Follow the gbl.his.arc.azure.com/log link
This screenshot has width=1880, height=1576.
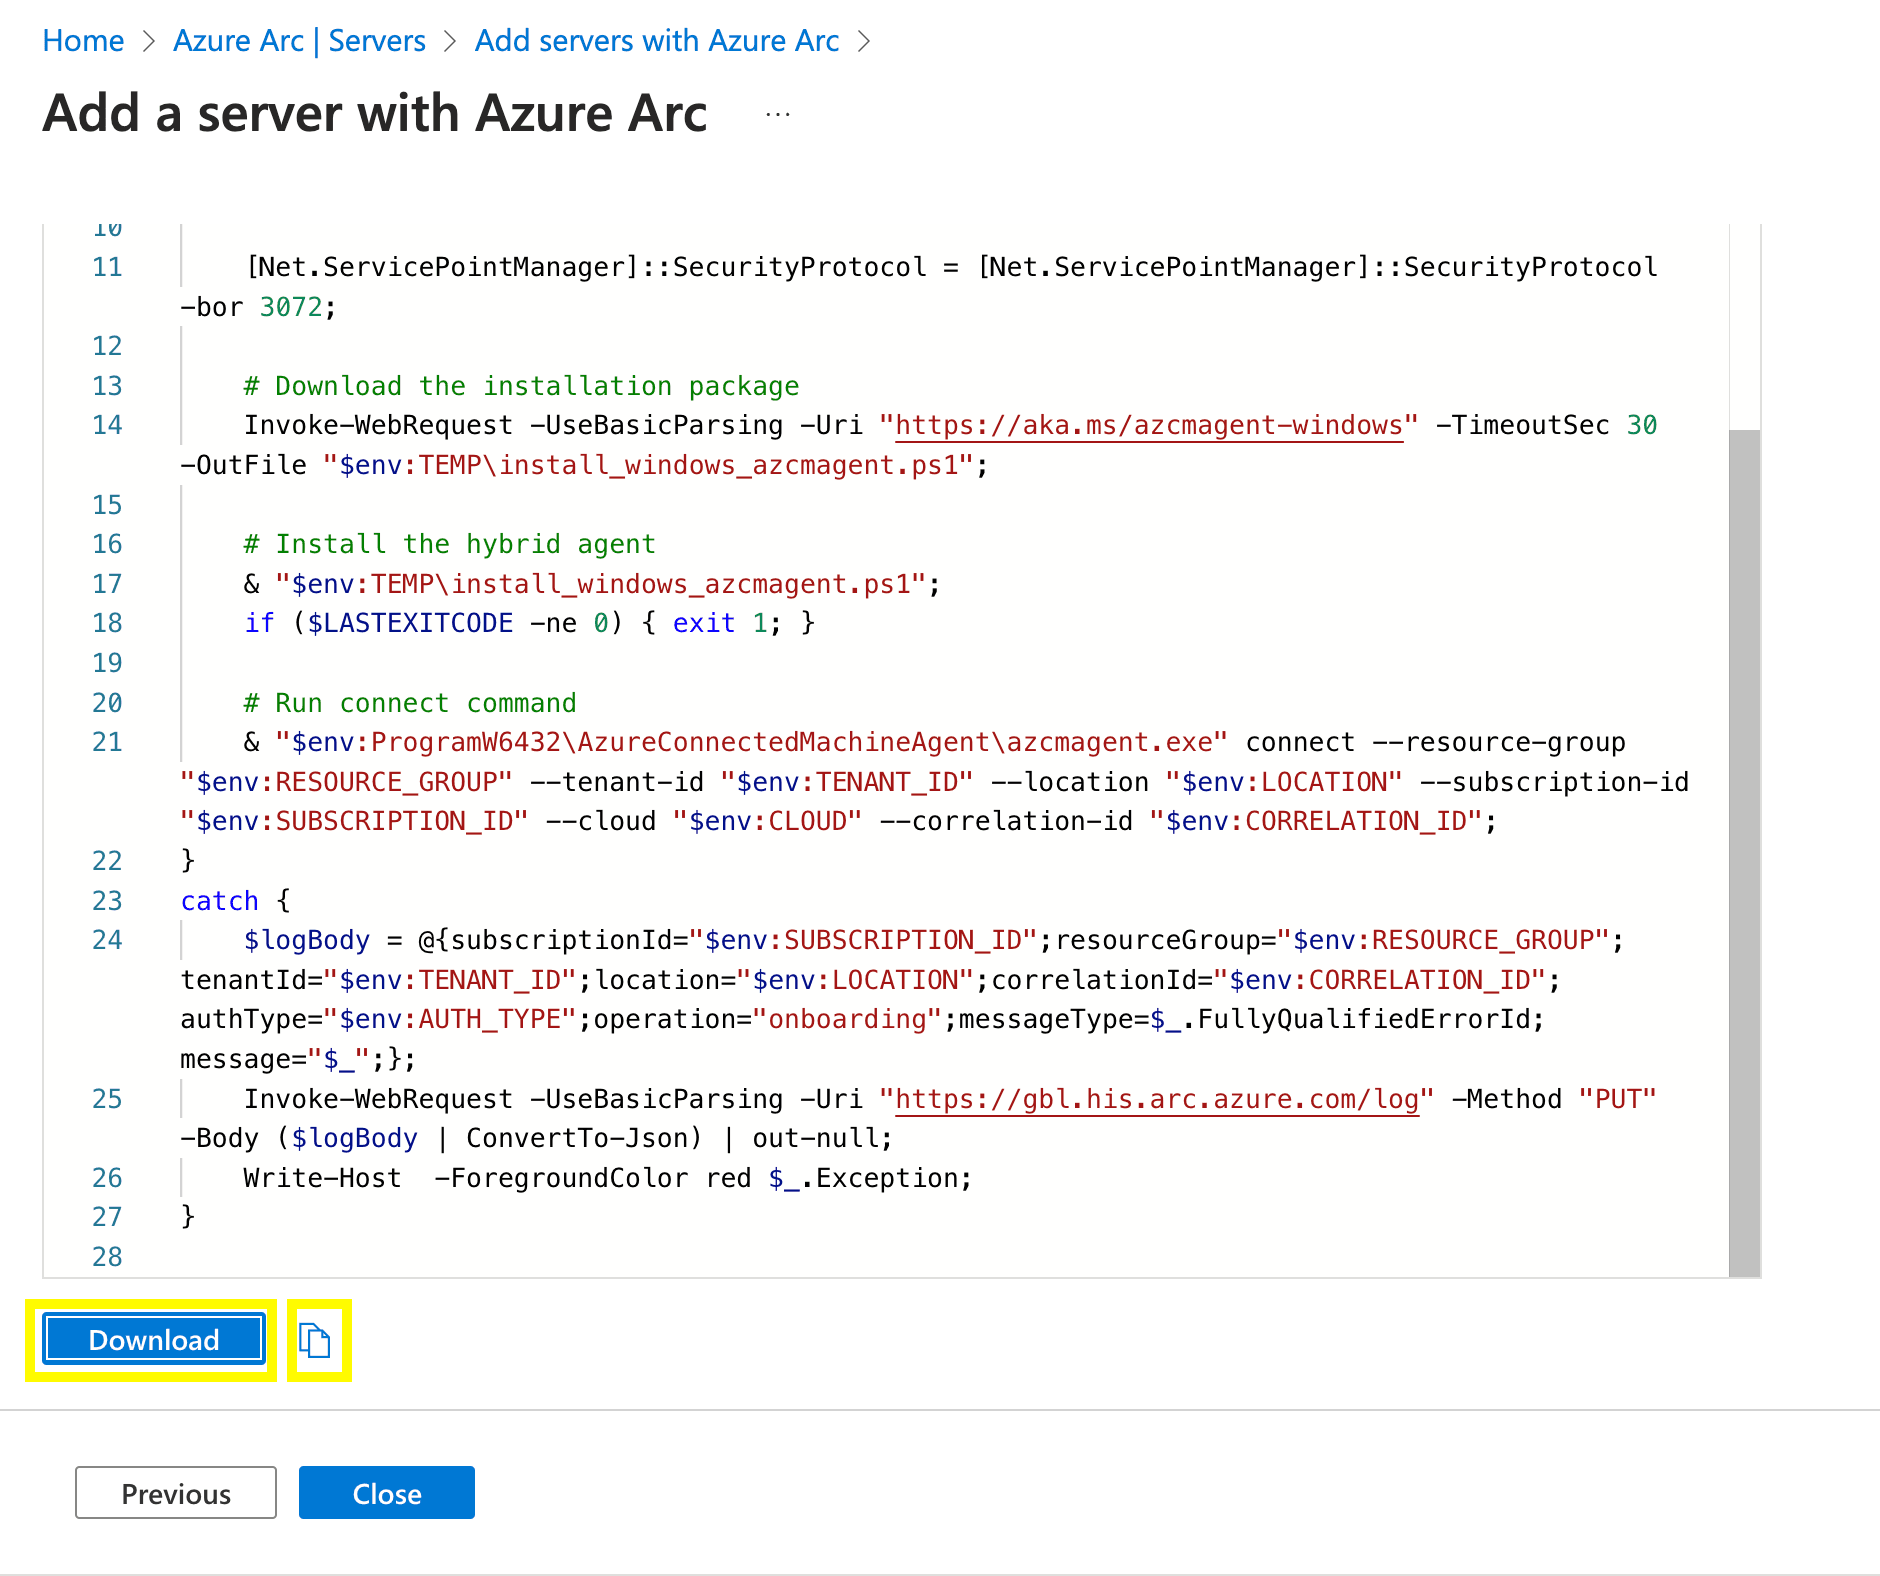coord(1156,1099)
